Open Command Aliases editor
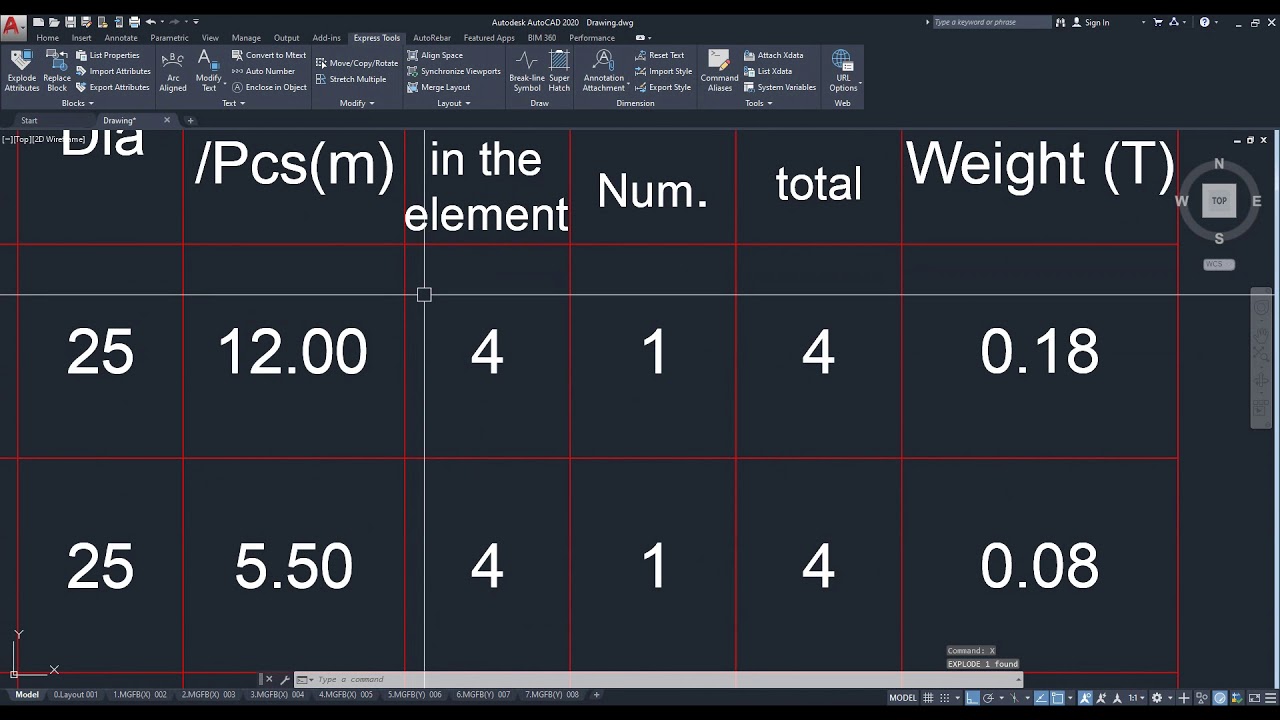This screenshot has height=720, width=1280. (719, 70)
